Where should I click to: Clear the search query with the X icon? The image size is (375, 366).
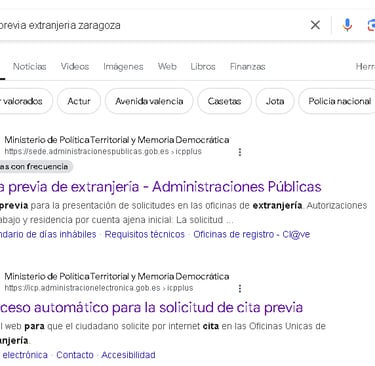(315, 25)
